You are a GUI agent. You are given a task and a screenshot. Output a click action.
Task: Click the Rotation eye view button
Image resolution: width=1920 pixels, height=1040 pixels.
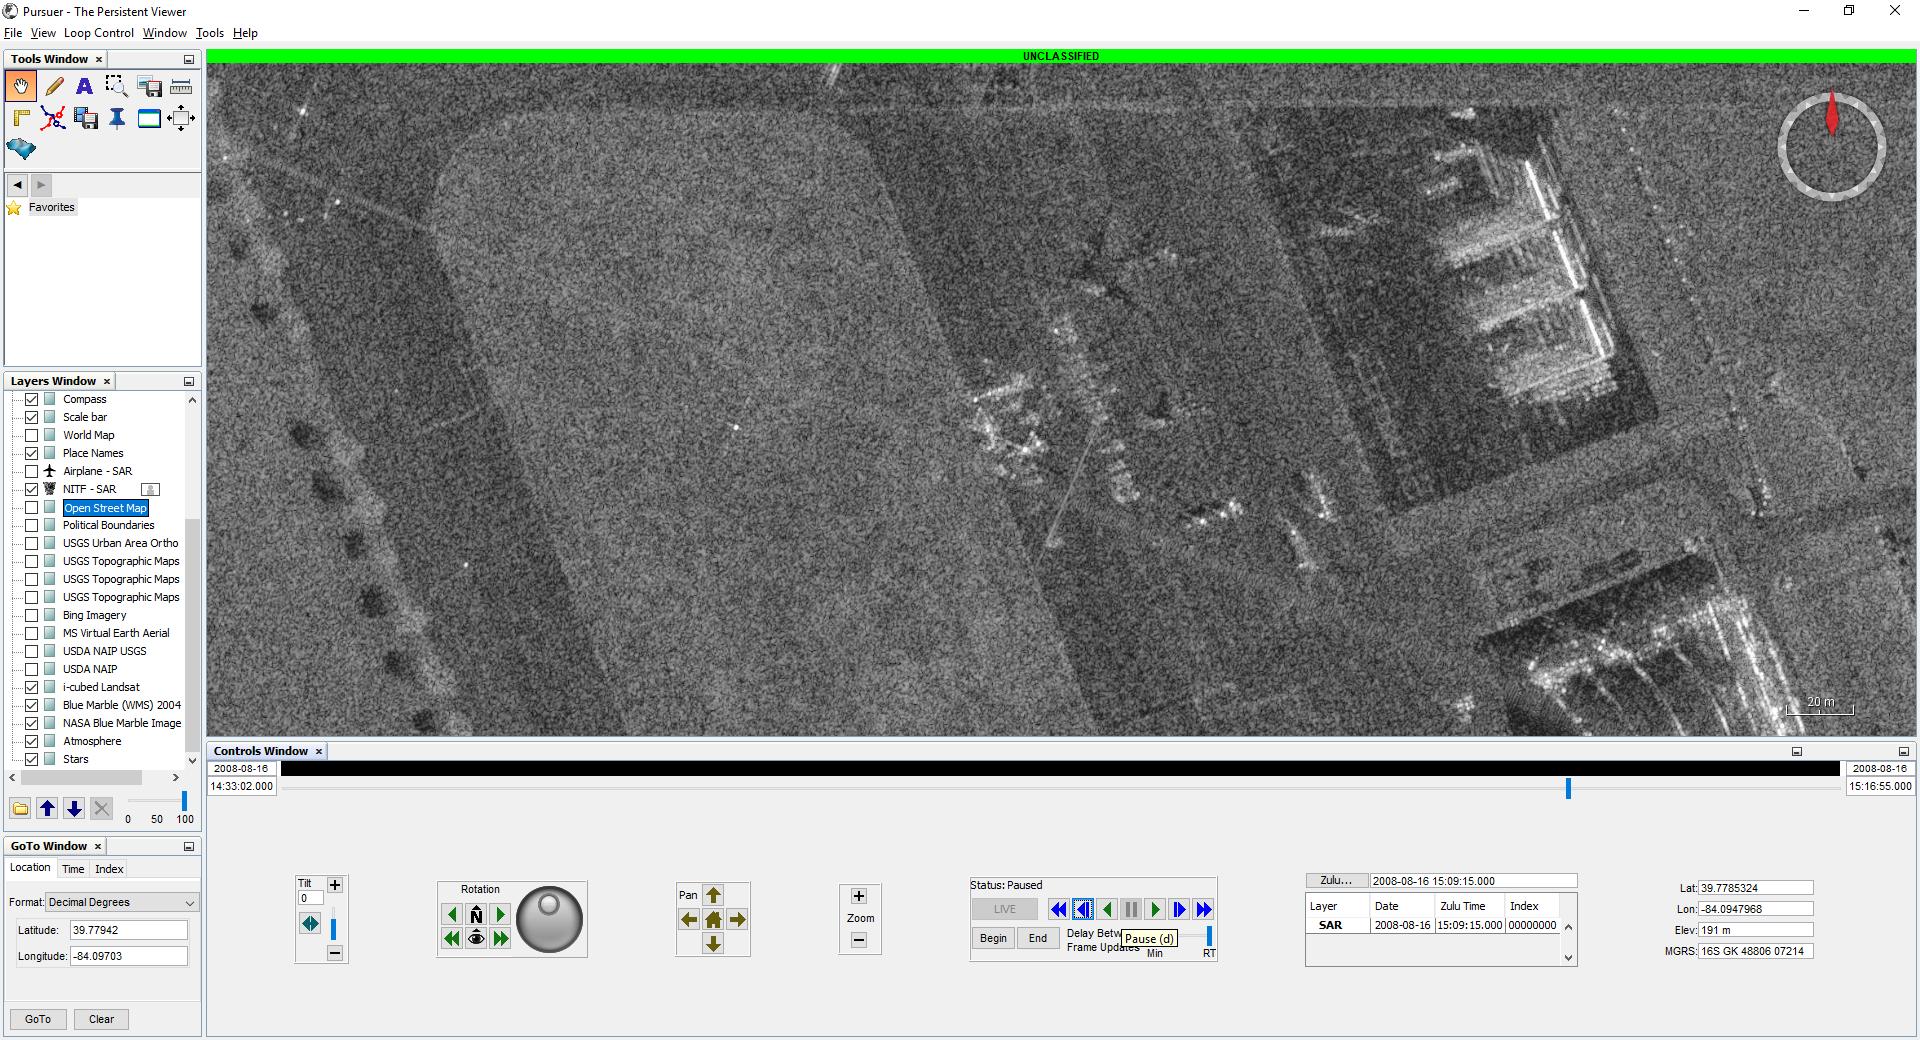(476, 938)
